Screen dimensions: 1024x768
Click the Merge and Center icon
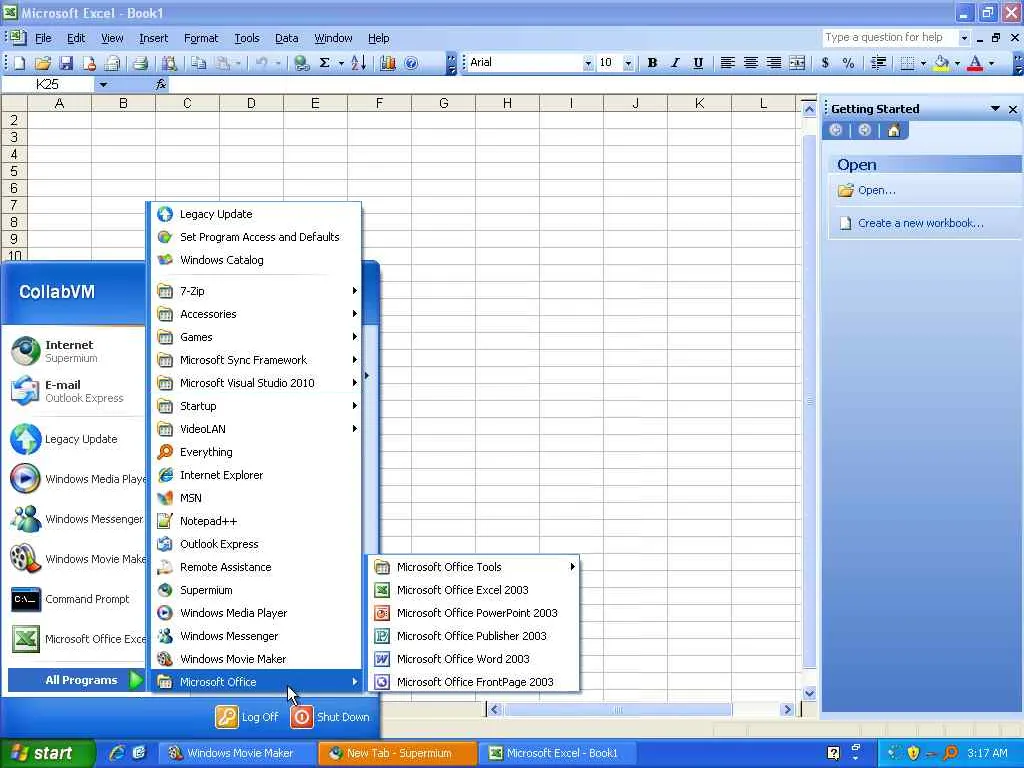point(797,63)
